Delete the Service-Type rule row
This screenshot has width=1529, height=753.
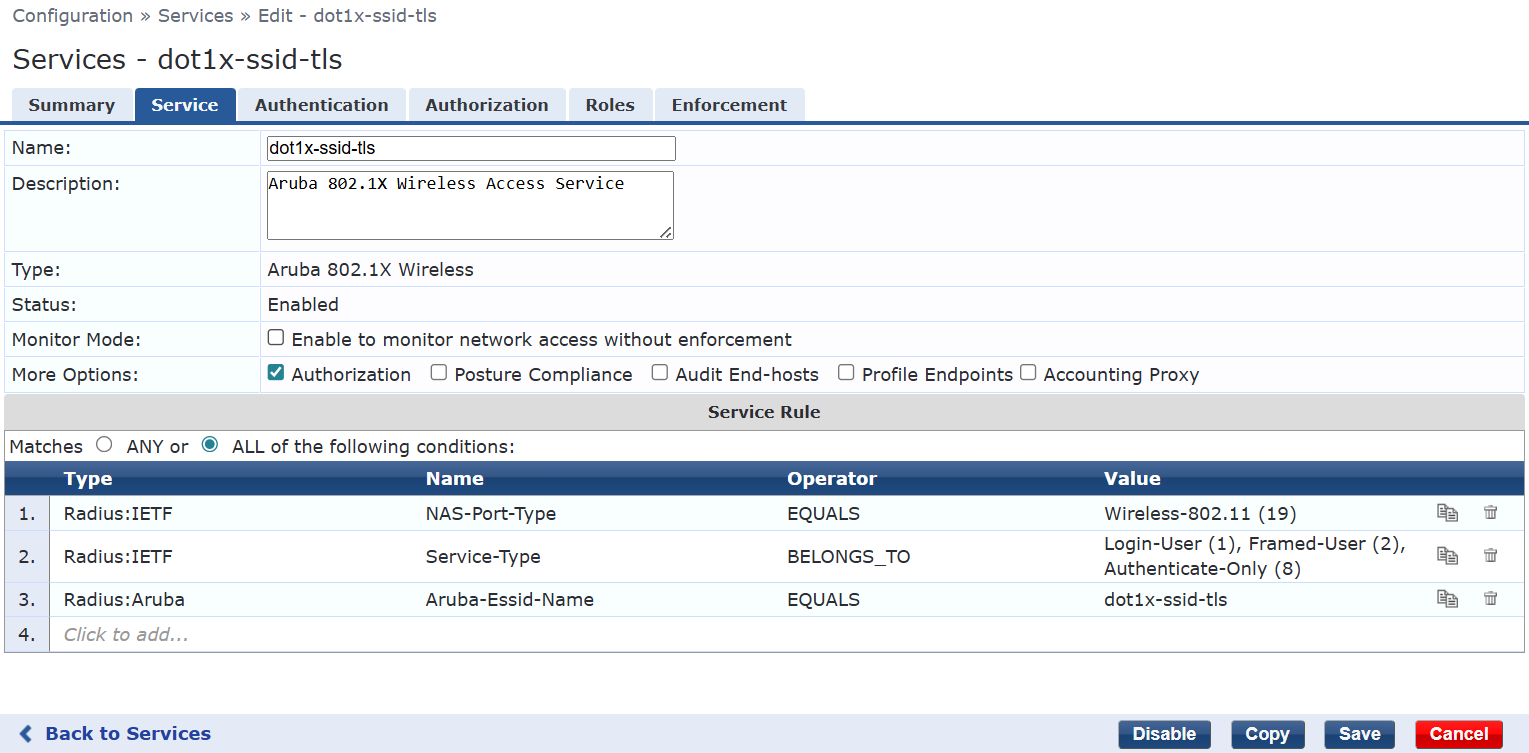[x=1490, y=556]
